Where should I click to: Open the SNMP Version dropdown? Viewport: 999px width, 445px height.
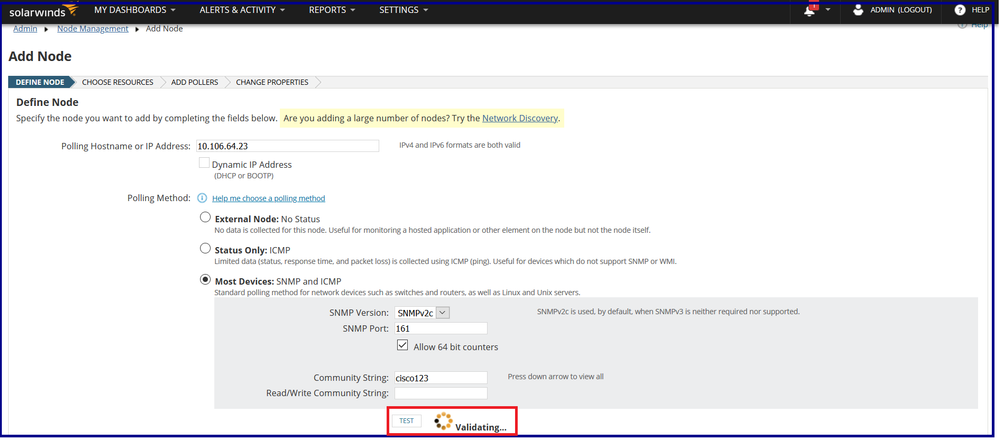[422, 312]
